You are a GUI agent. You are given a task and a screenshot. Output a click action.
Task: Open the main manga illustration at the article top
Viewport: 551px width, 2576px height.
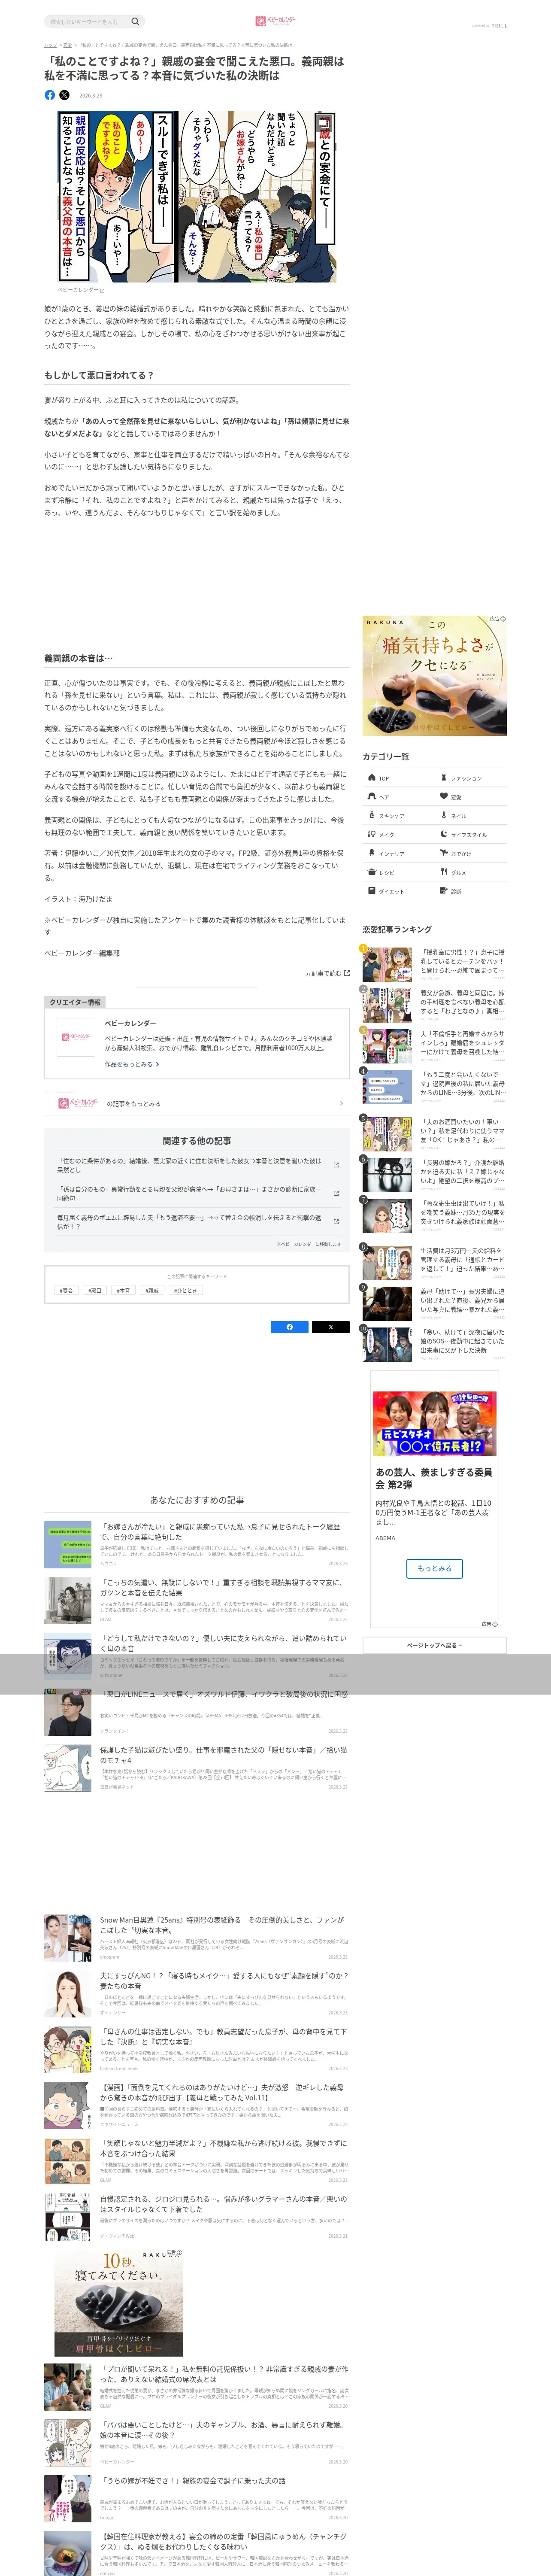[x=197, y=197]
